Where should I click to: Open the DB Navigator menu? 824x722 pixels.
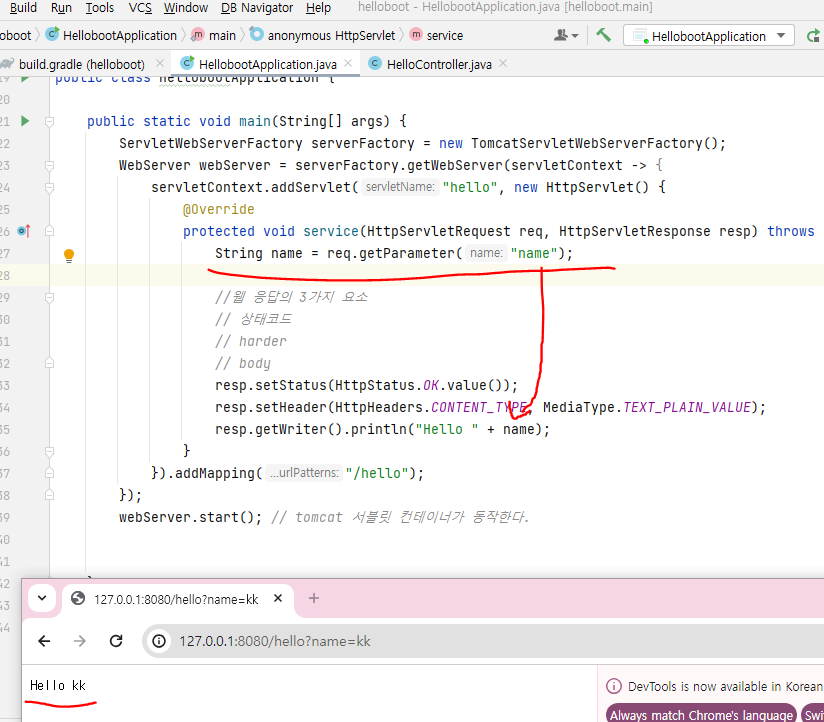256,7
